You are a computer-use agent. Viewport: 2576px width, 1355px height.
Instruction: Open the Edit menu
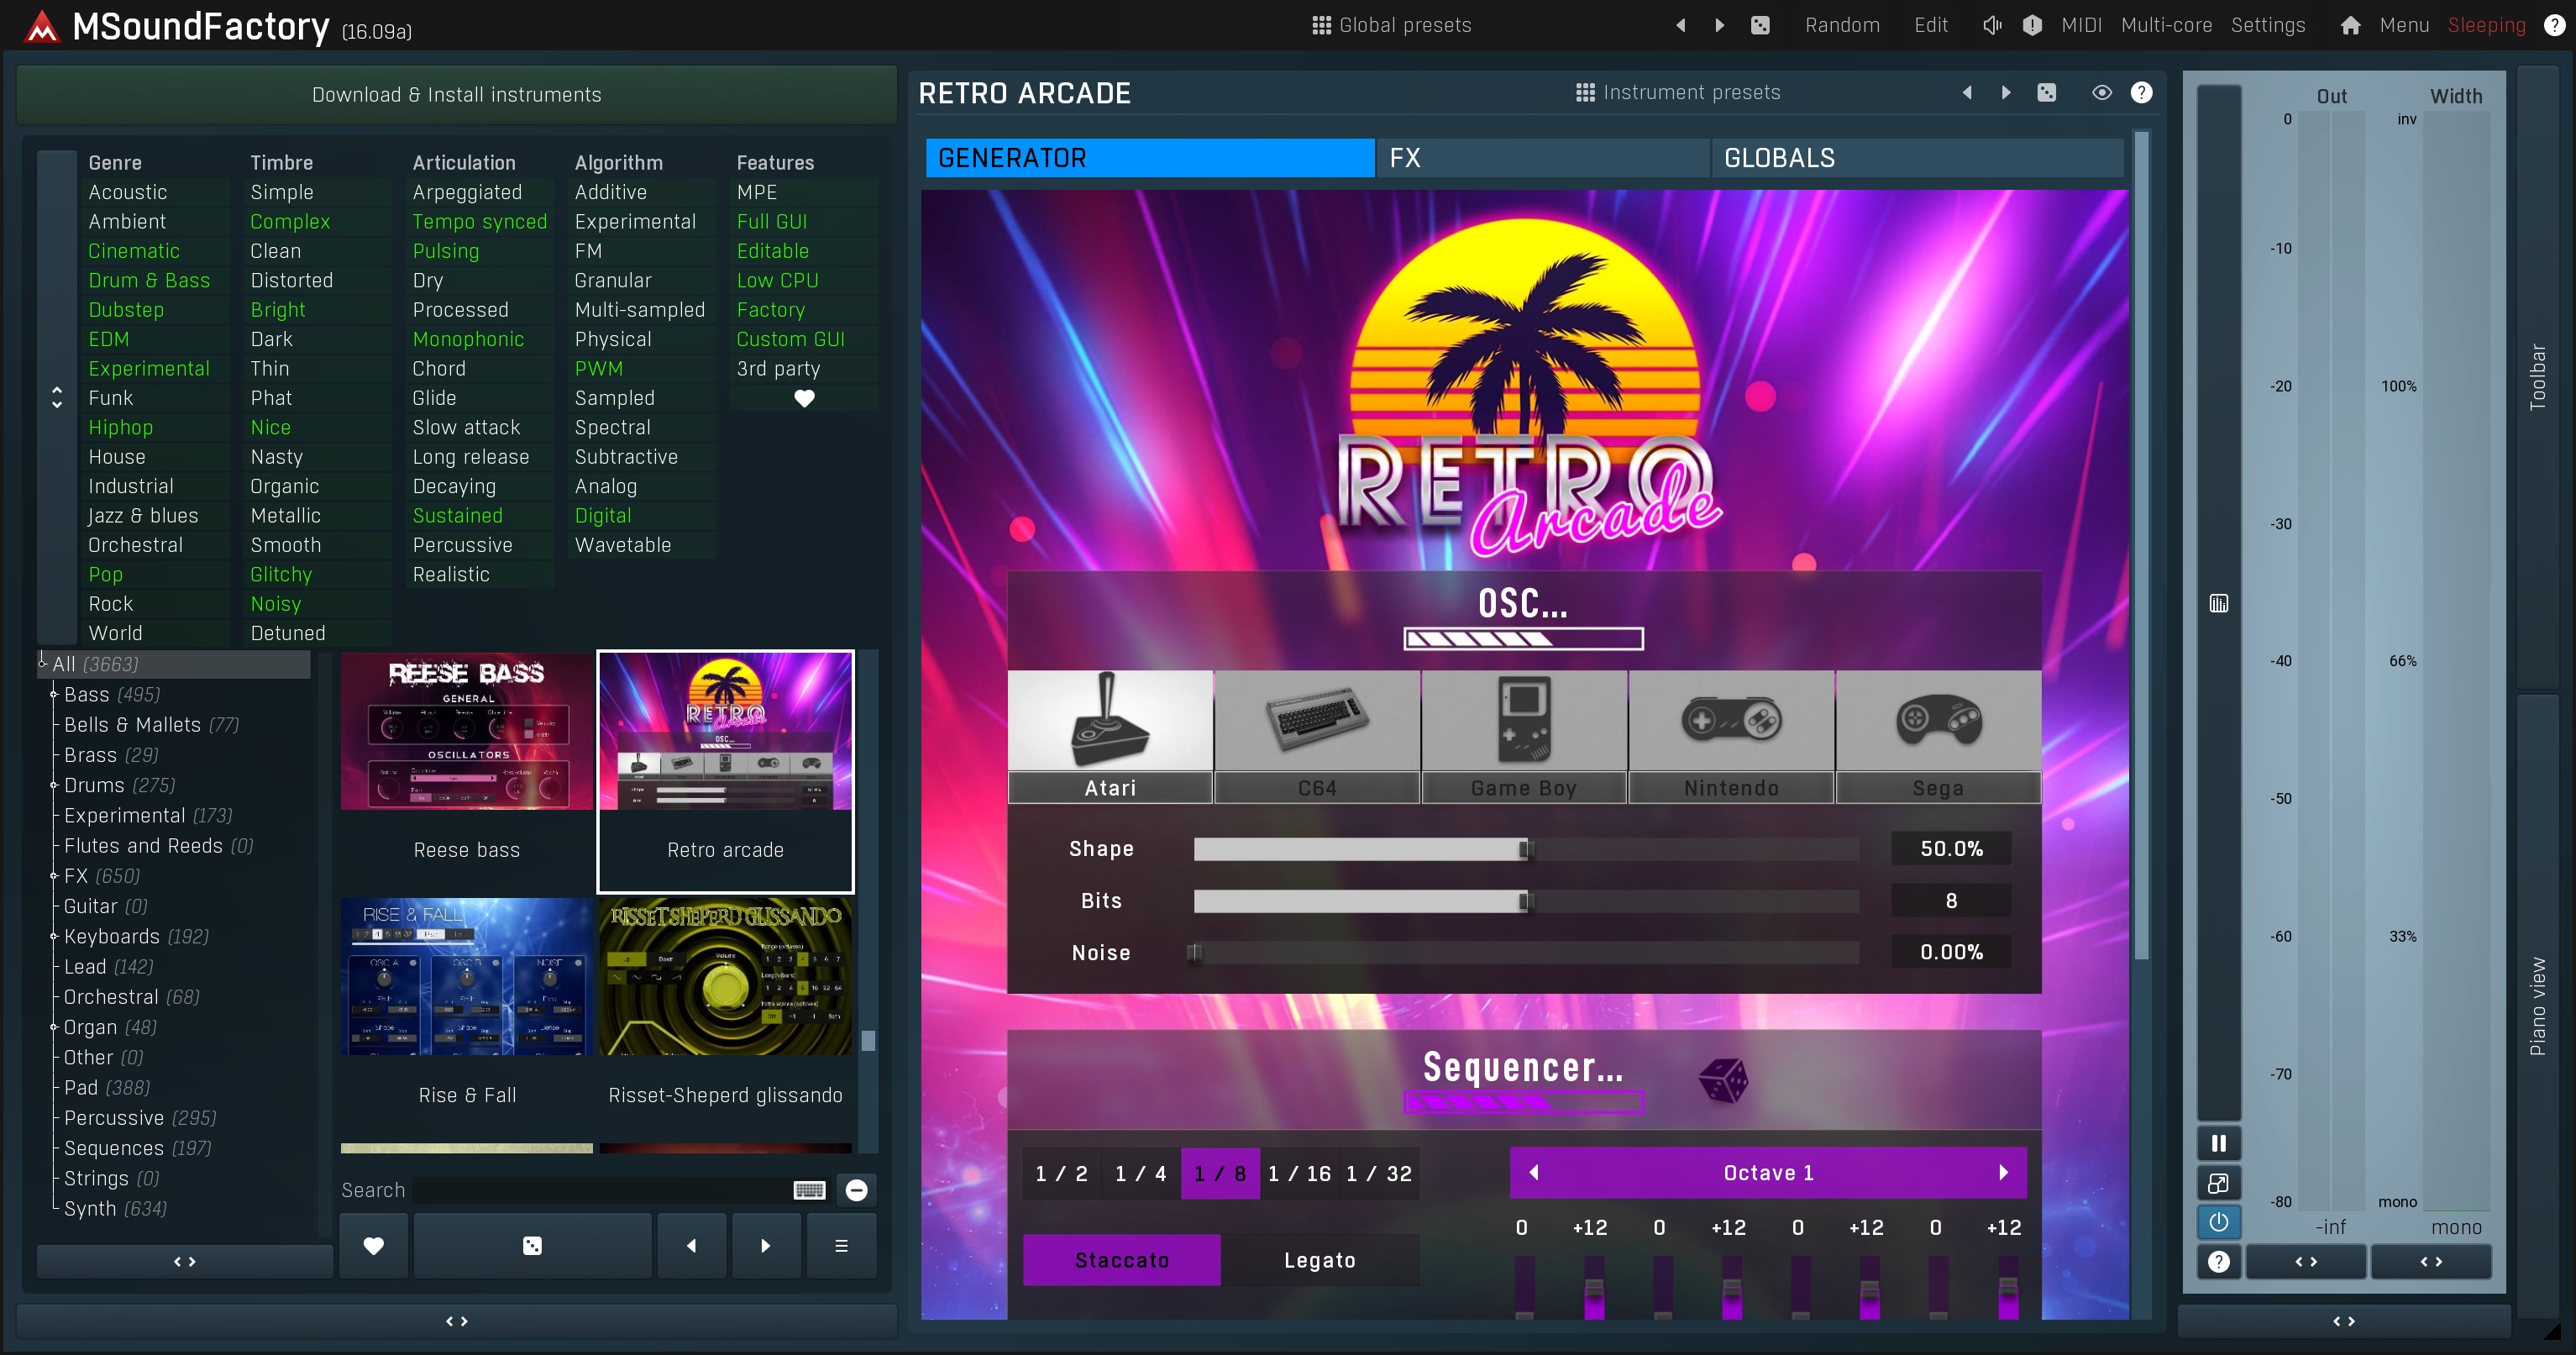click(1931, 25)
